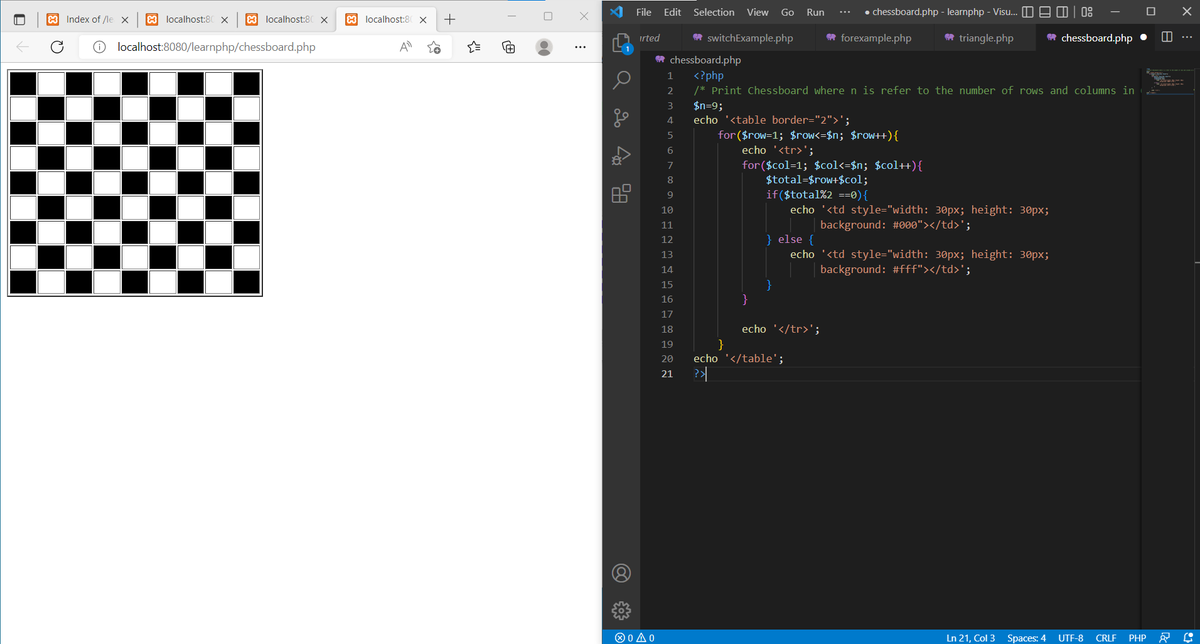Image resolution: width=1200 pixels, height=644 pixels.
Task: Split the VS Code editor right
Action: pyautogui.click(x=1169, y=38)
